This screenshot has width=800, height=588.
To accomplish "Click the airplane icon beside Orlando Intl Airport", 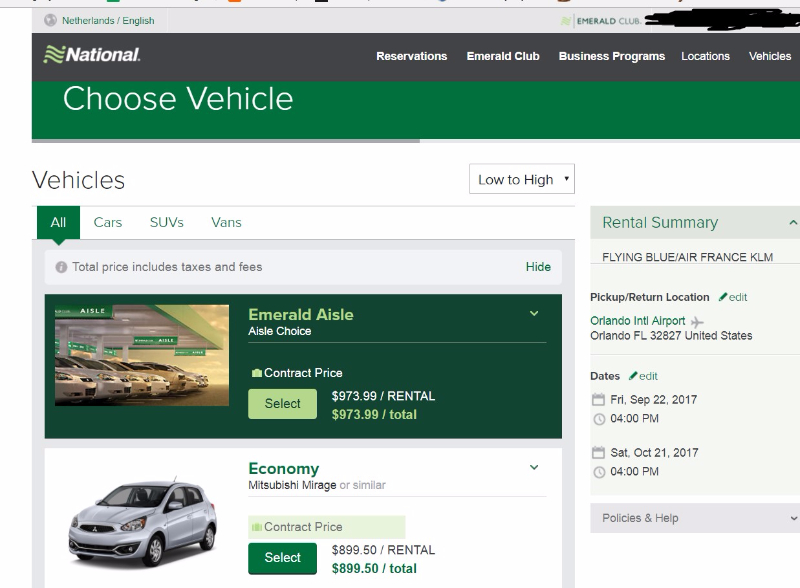I will coord(697,321).
